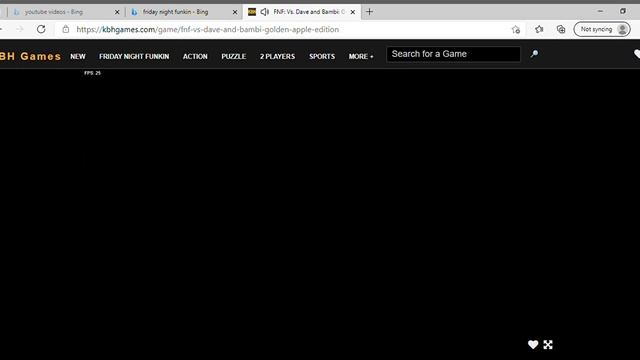Screen dimensions: 640x360
Task: Reload the page with the refresh icon
Action: 41,29
